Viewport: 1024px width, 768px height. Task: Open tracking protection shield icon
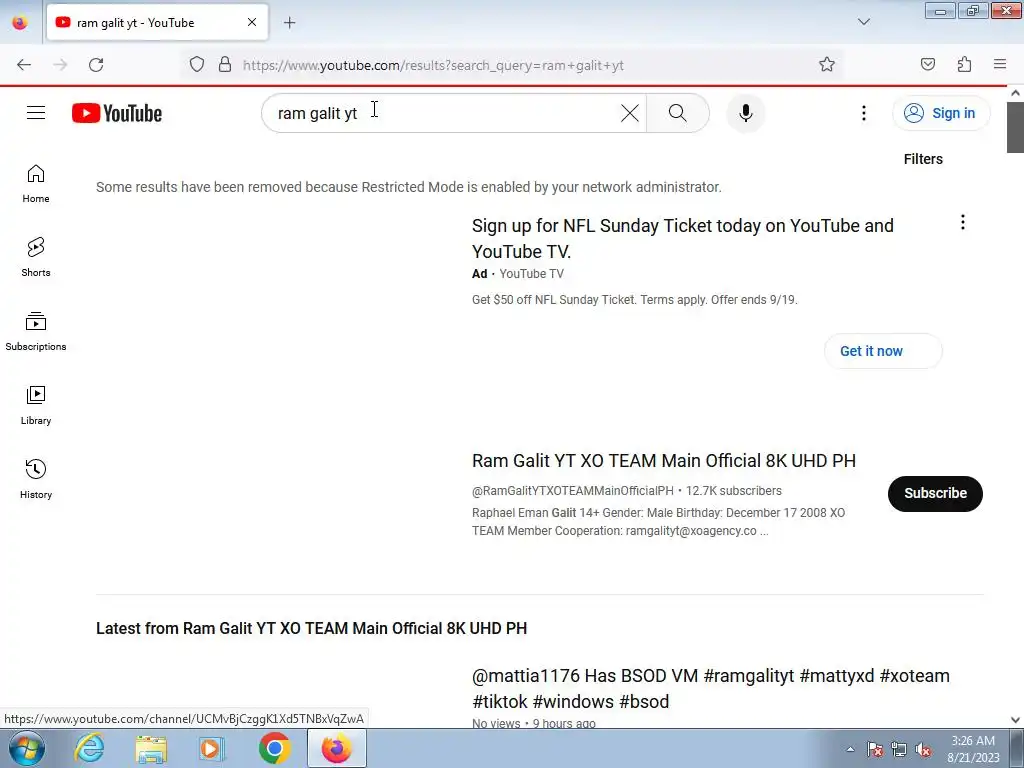(197, 65)
